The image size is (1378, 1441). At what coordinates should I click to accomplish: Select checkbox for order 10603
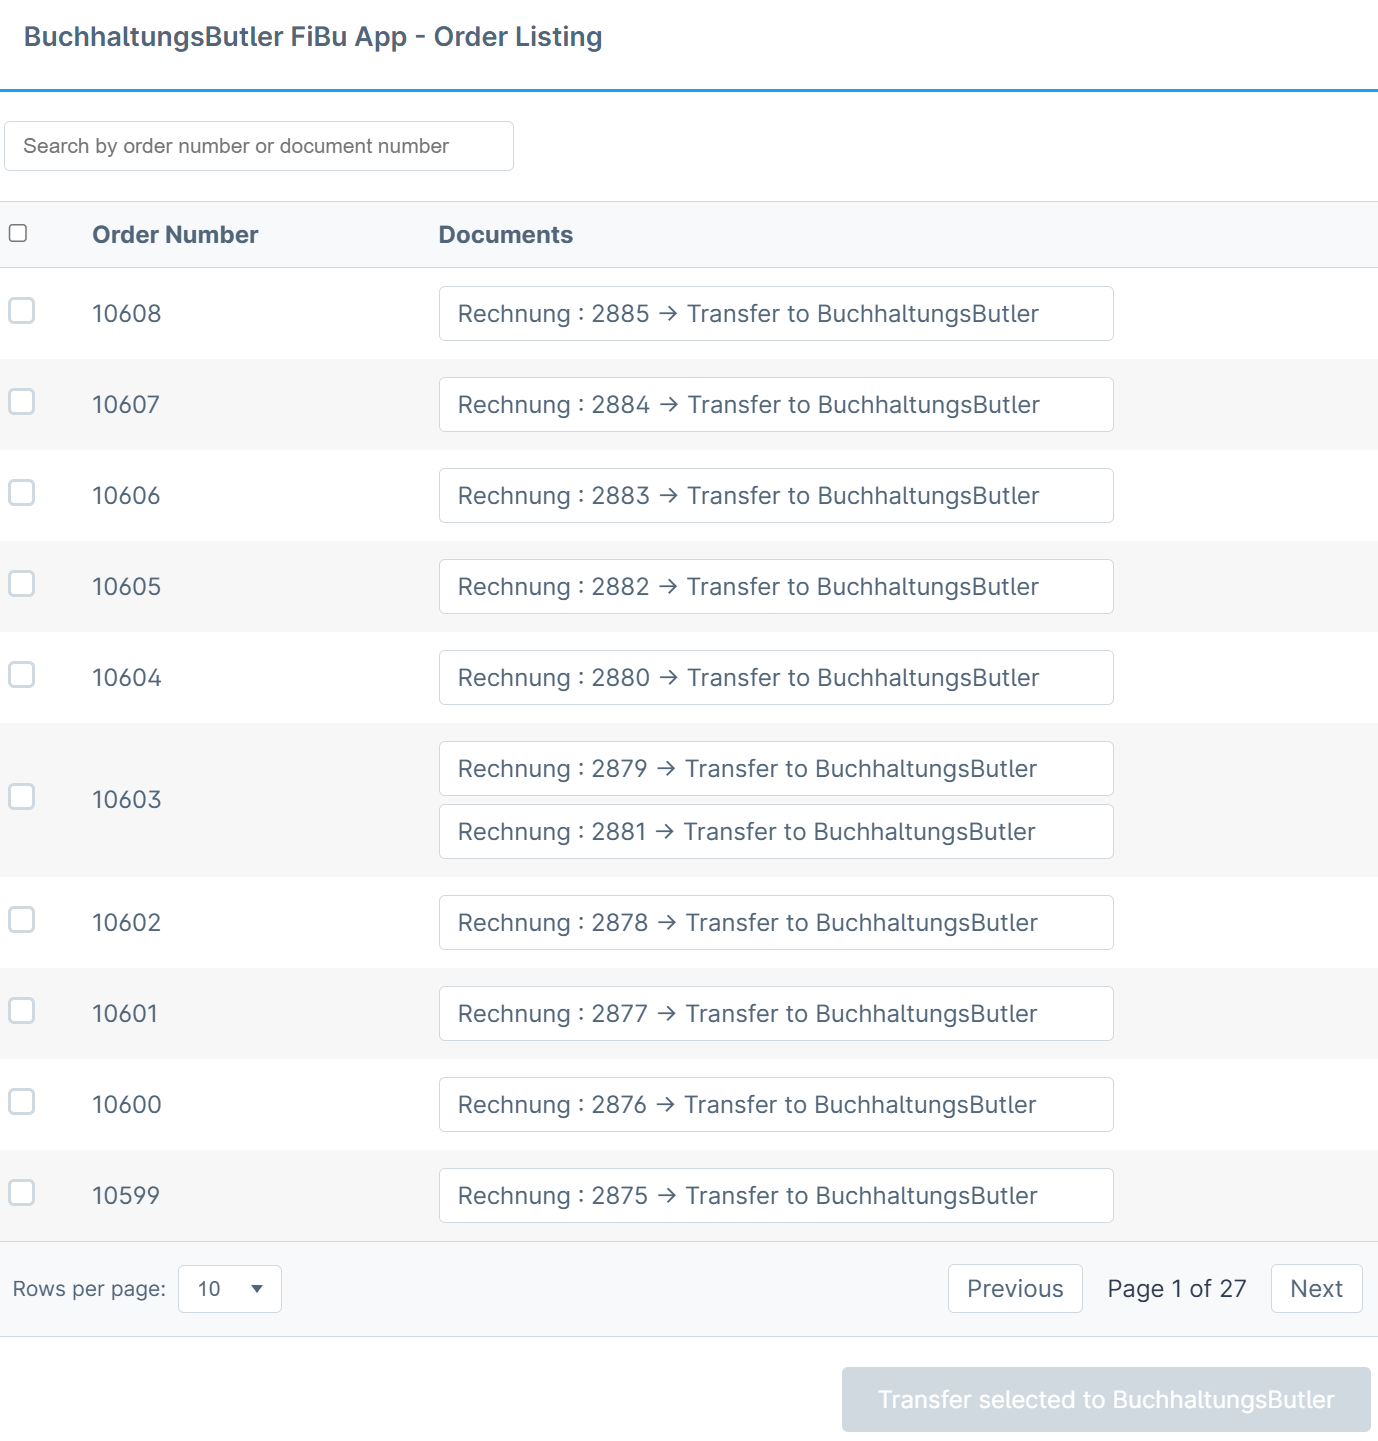pyautogui.click(x=22, y=797)
